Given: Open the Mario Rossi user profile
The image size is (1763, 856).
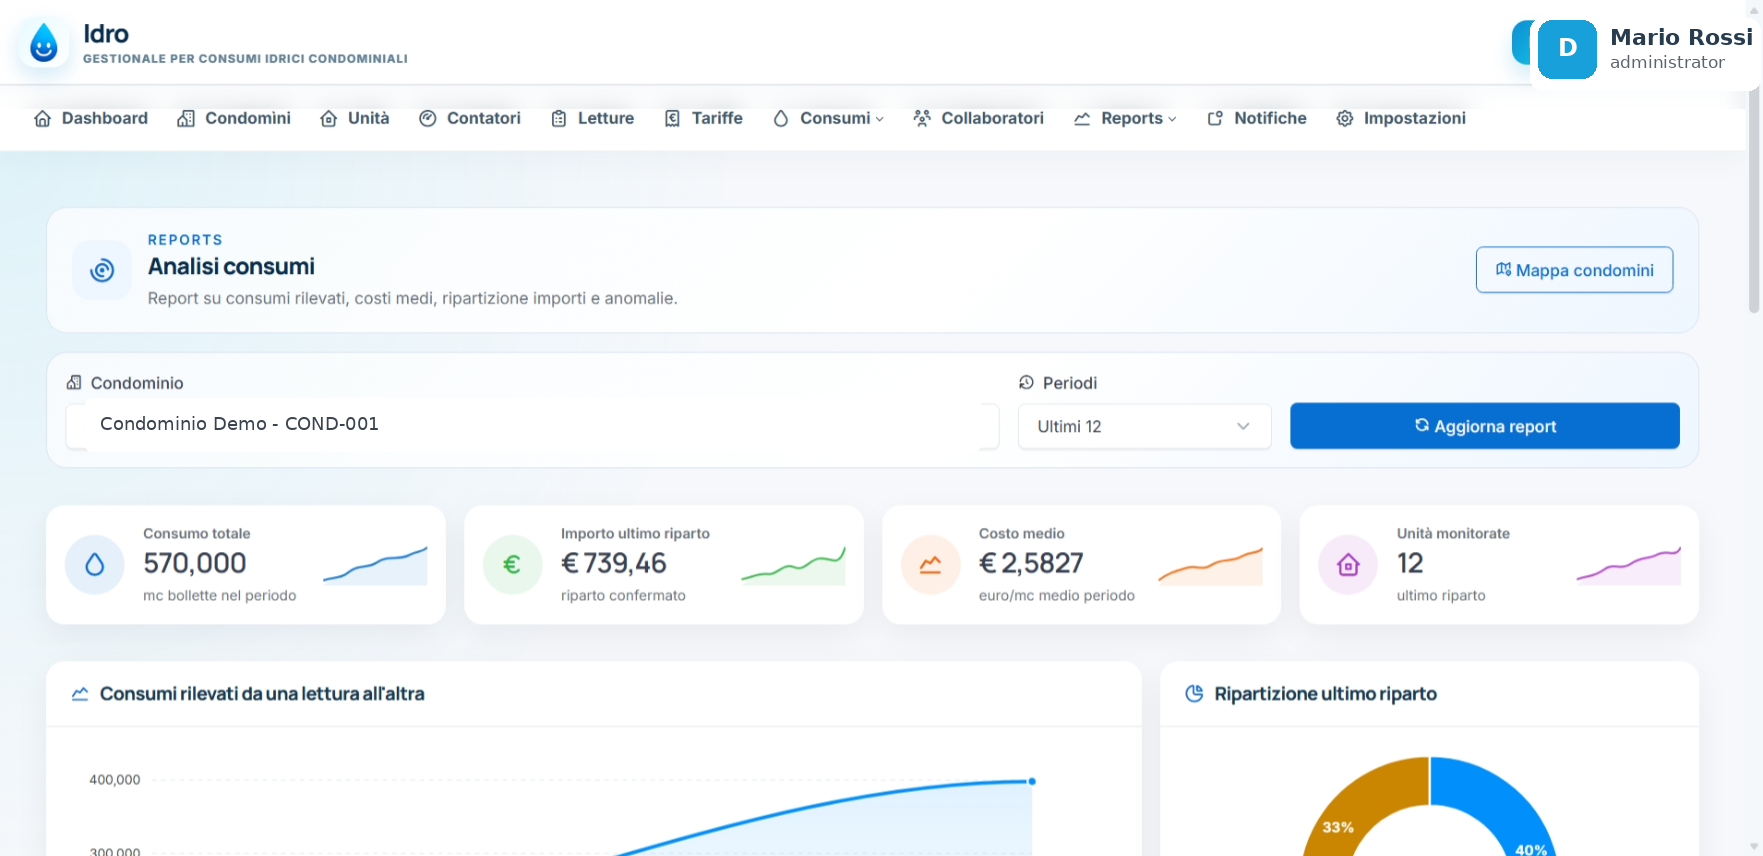Looking at the screenshot, I should [1645, 49].
